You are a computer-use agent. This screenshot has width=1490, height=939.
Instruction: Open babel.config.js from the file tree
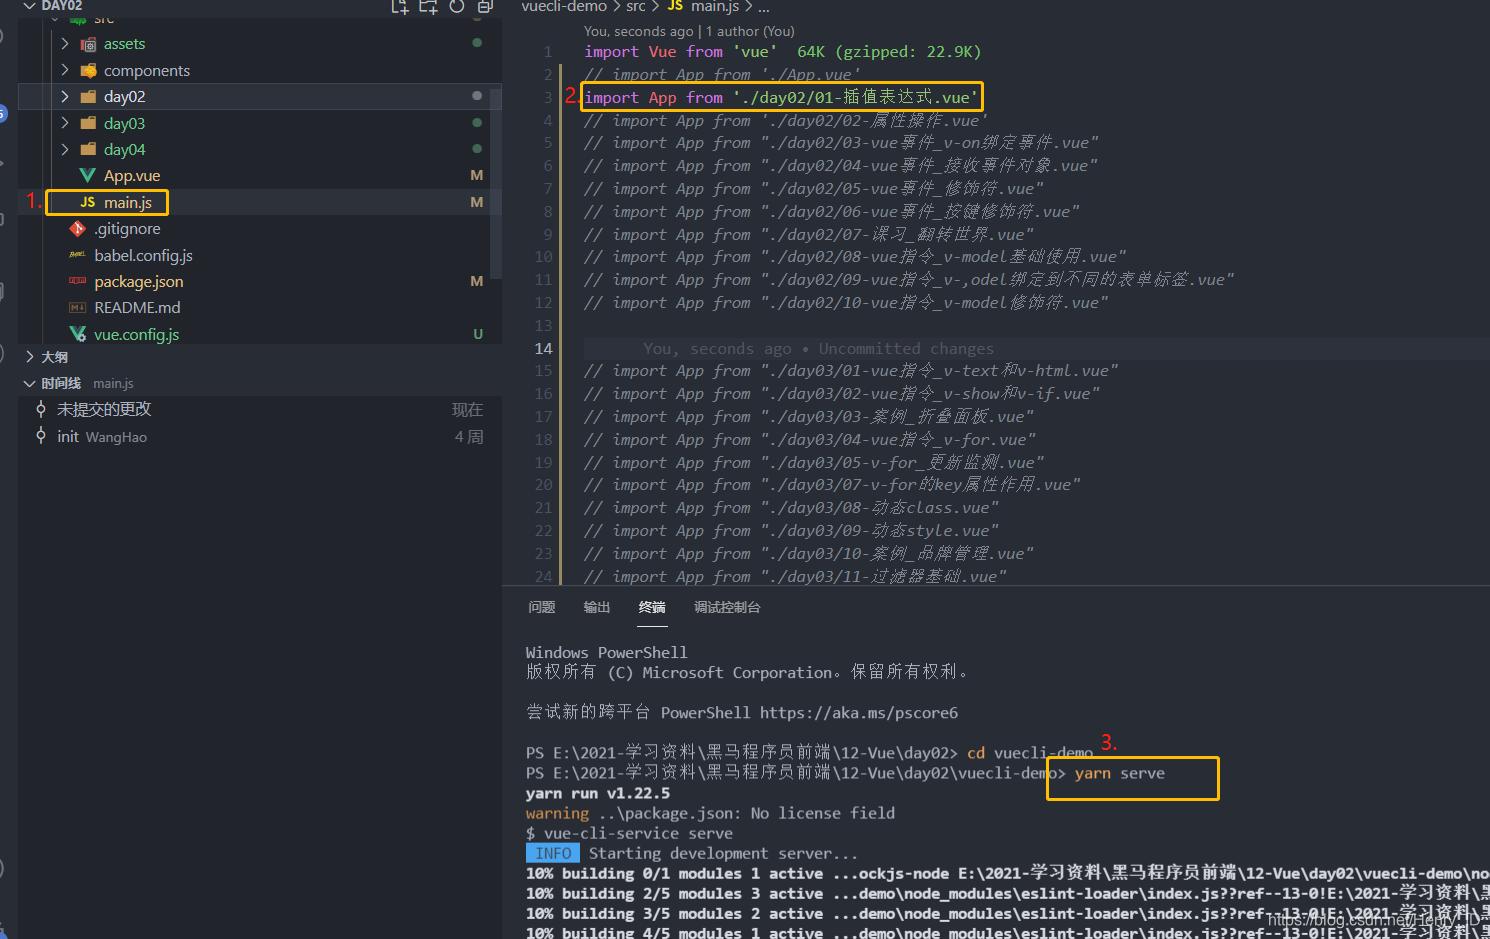point(143,256)
